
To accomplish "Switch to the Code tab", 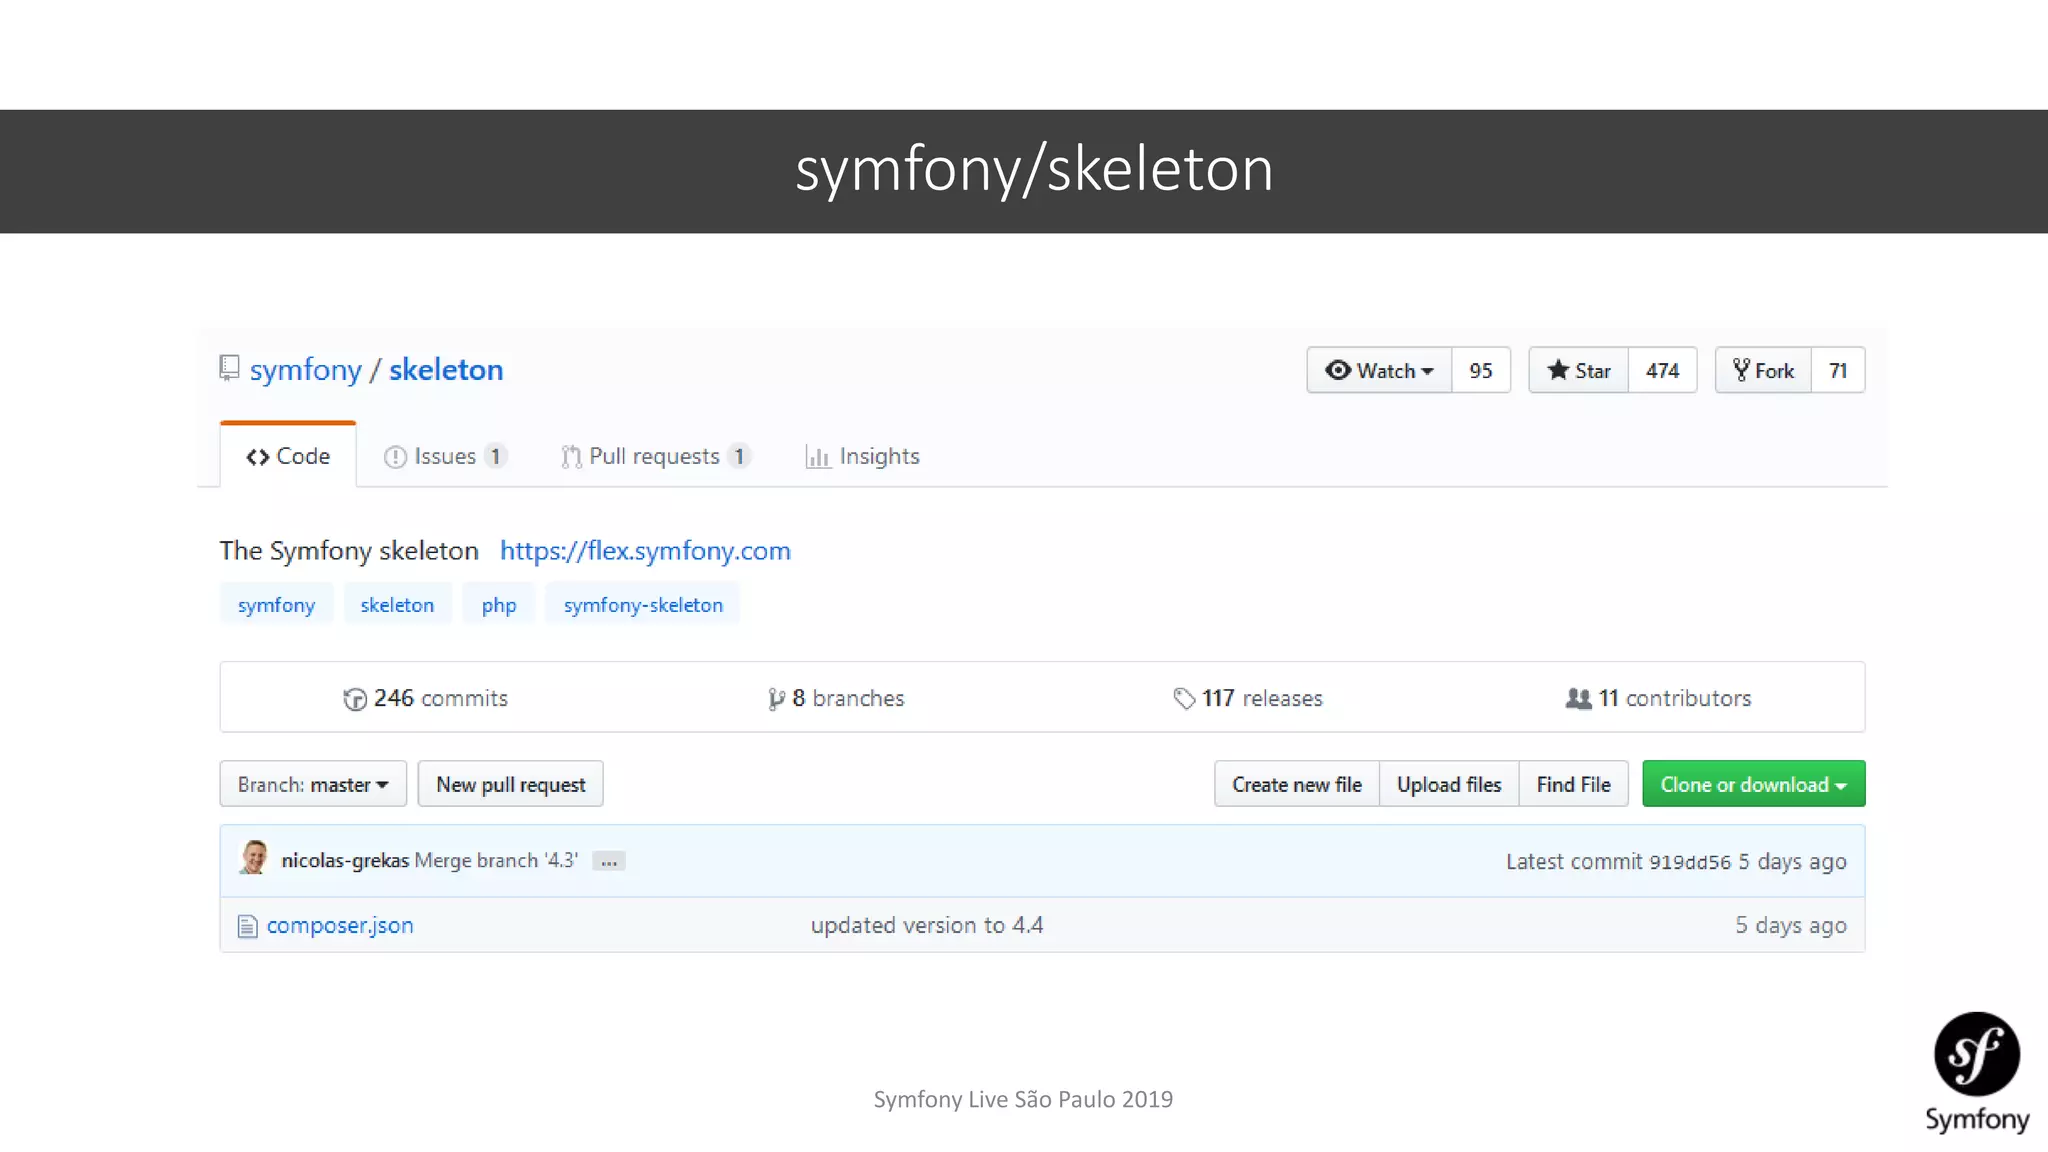I will pyautogui.click(x=288, y=456).
